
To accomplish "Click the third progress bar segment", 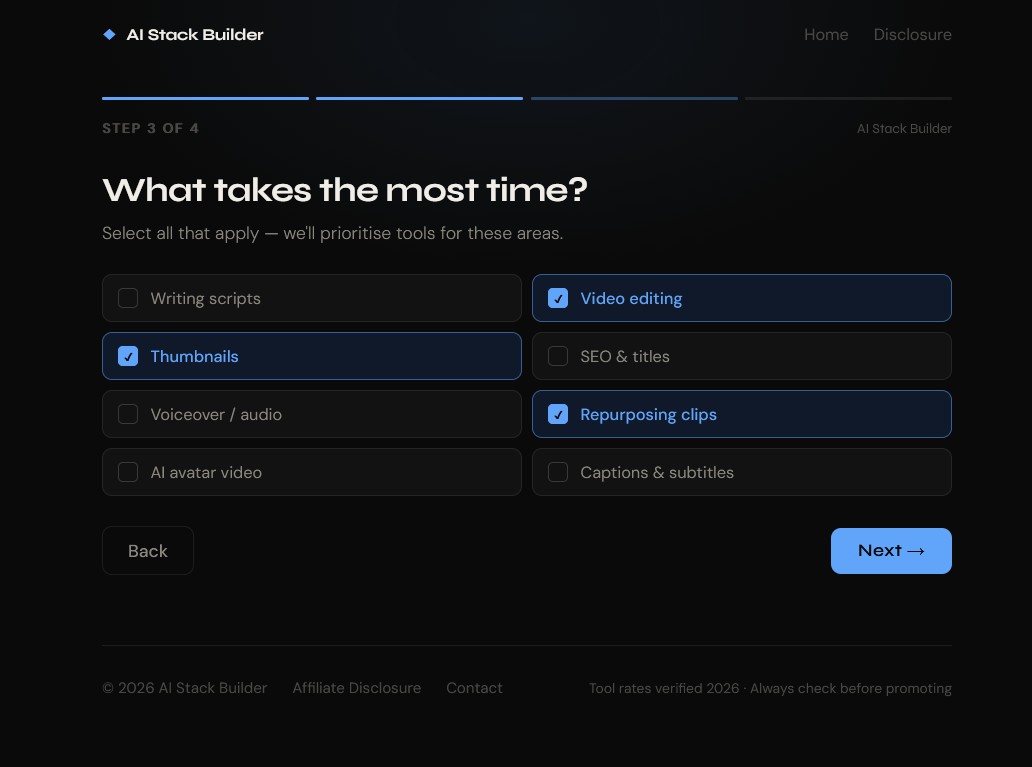I will click(x=634, y=98).
